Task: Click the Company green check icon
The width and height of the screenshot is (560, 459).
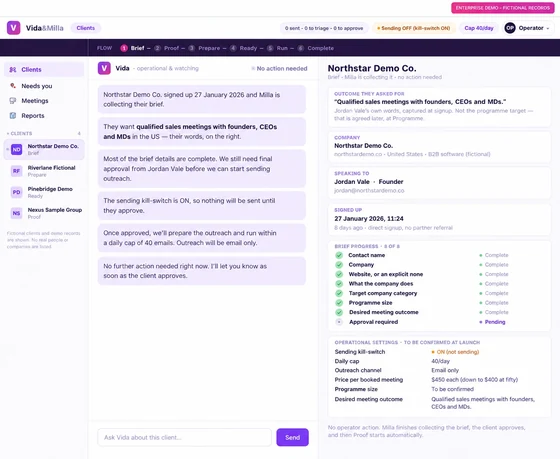Action: point(339,265)
